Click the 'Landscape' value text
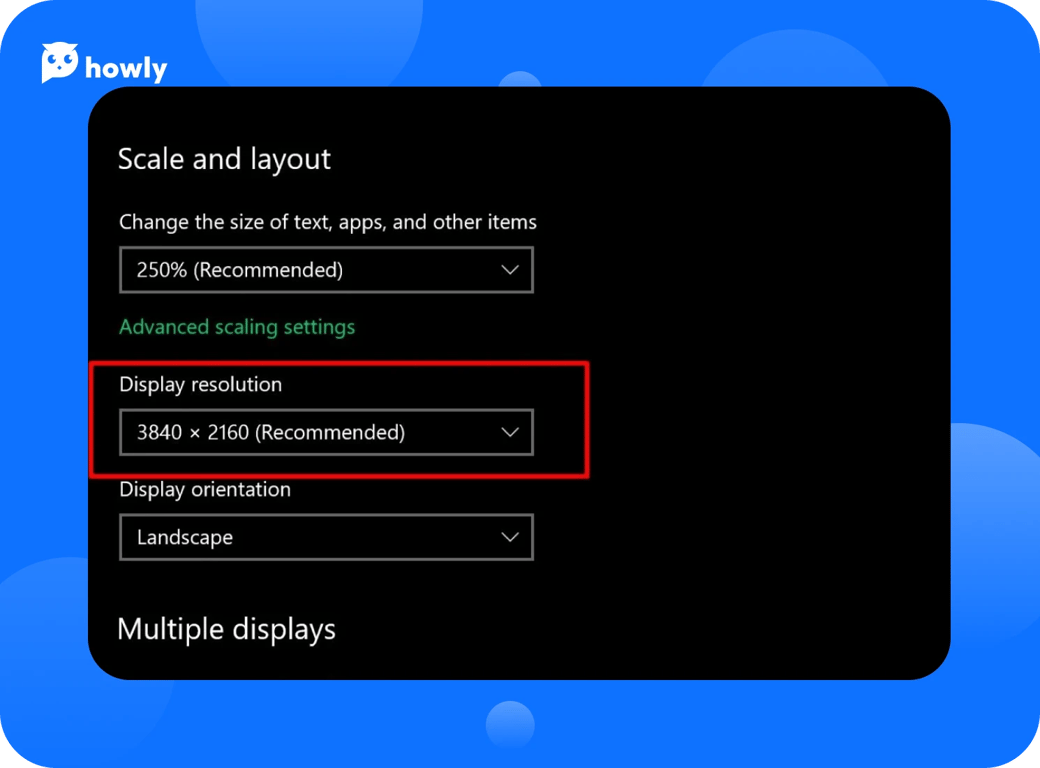 [185, 537]
